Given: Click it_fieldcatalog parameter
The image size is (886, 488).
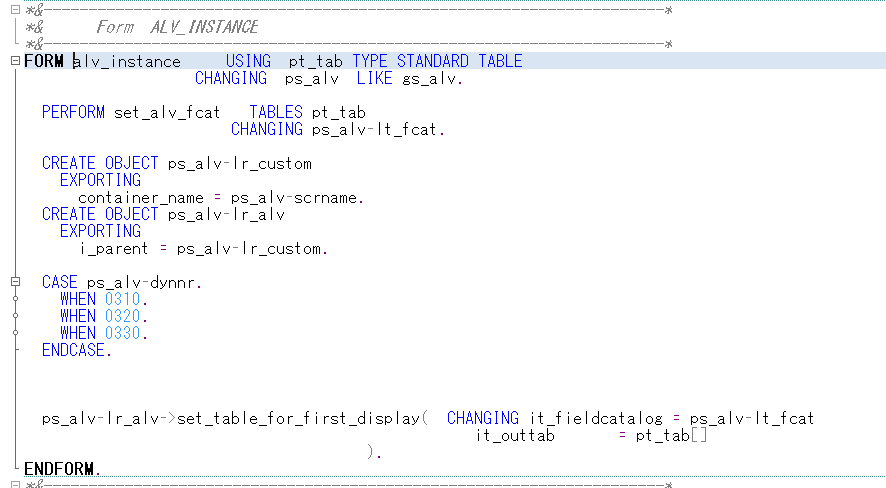Looking at the screenshot, I should [x=596, y=418].
